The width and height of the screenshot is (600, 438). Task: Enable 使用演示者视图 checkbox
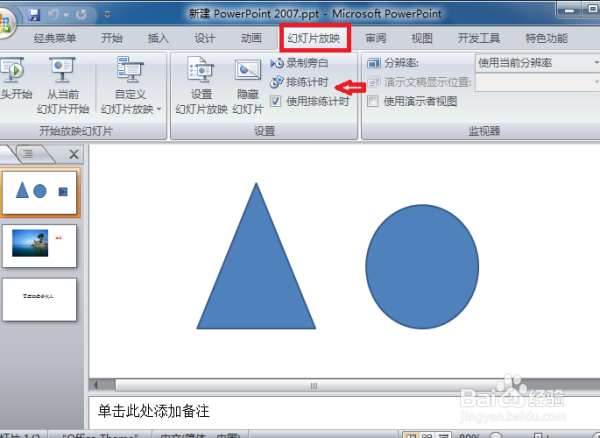pyautogui.click(x=373, y=101)
